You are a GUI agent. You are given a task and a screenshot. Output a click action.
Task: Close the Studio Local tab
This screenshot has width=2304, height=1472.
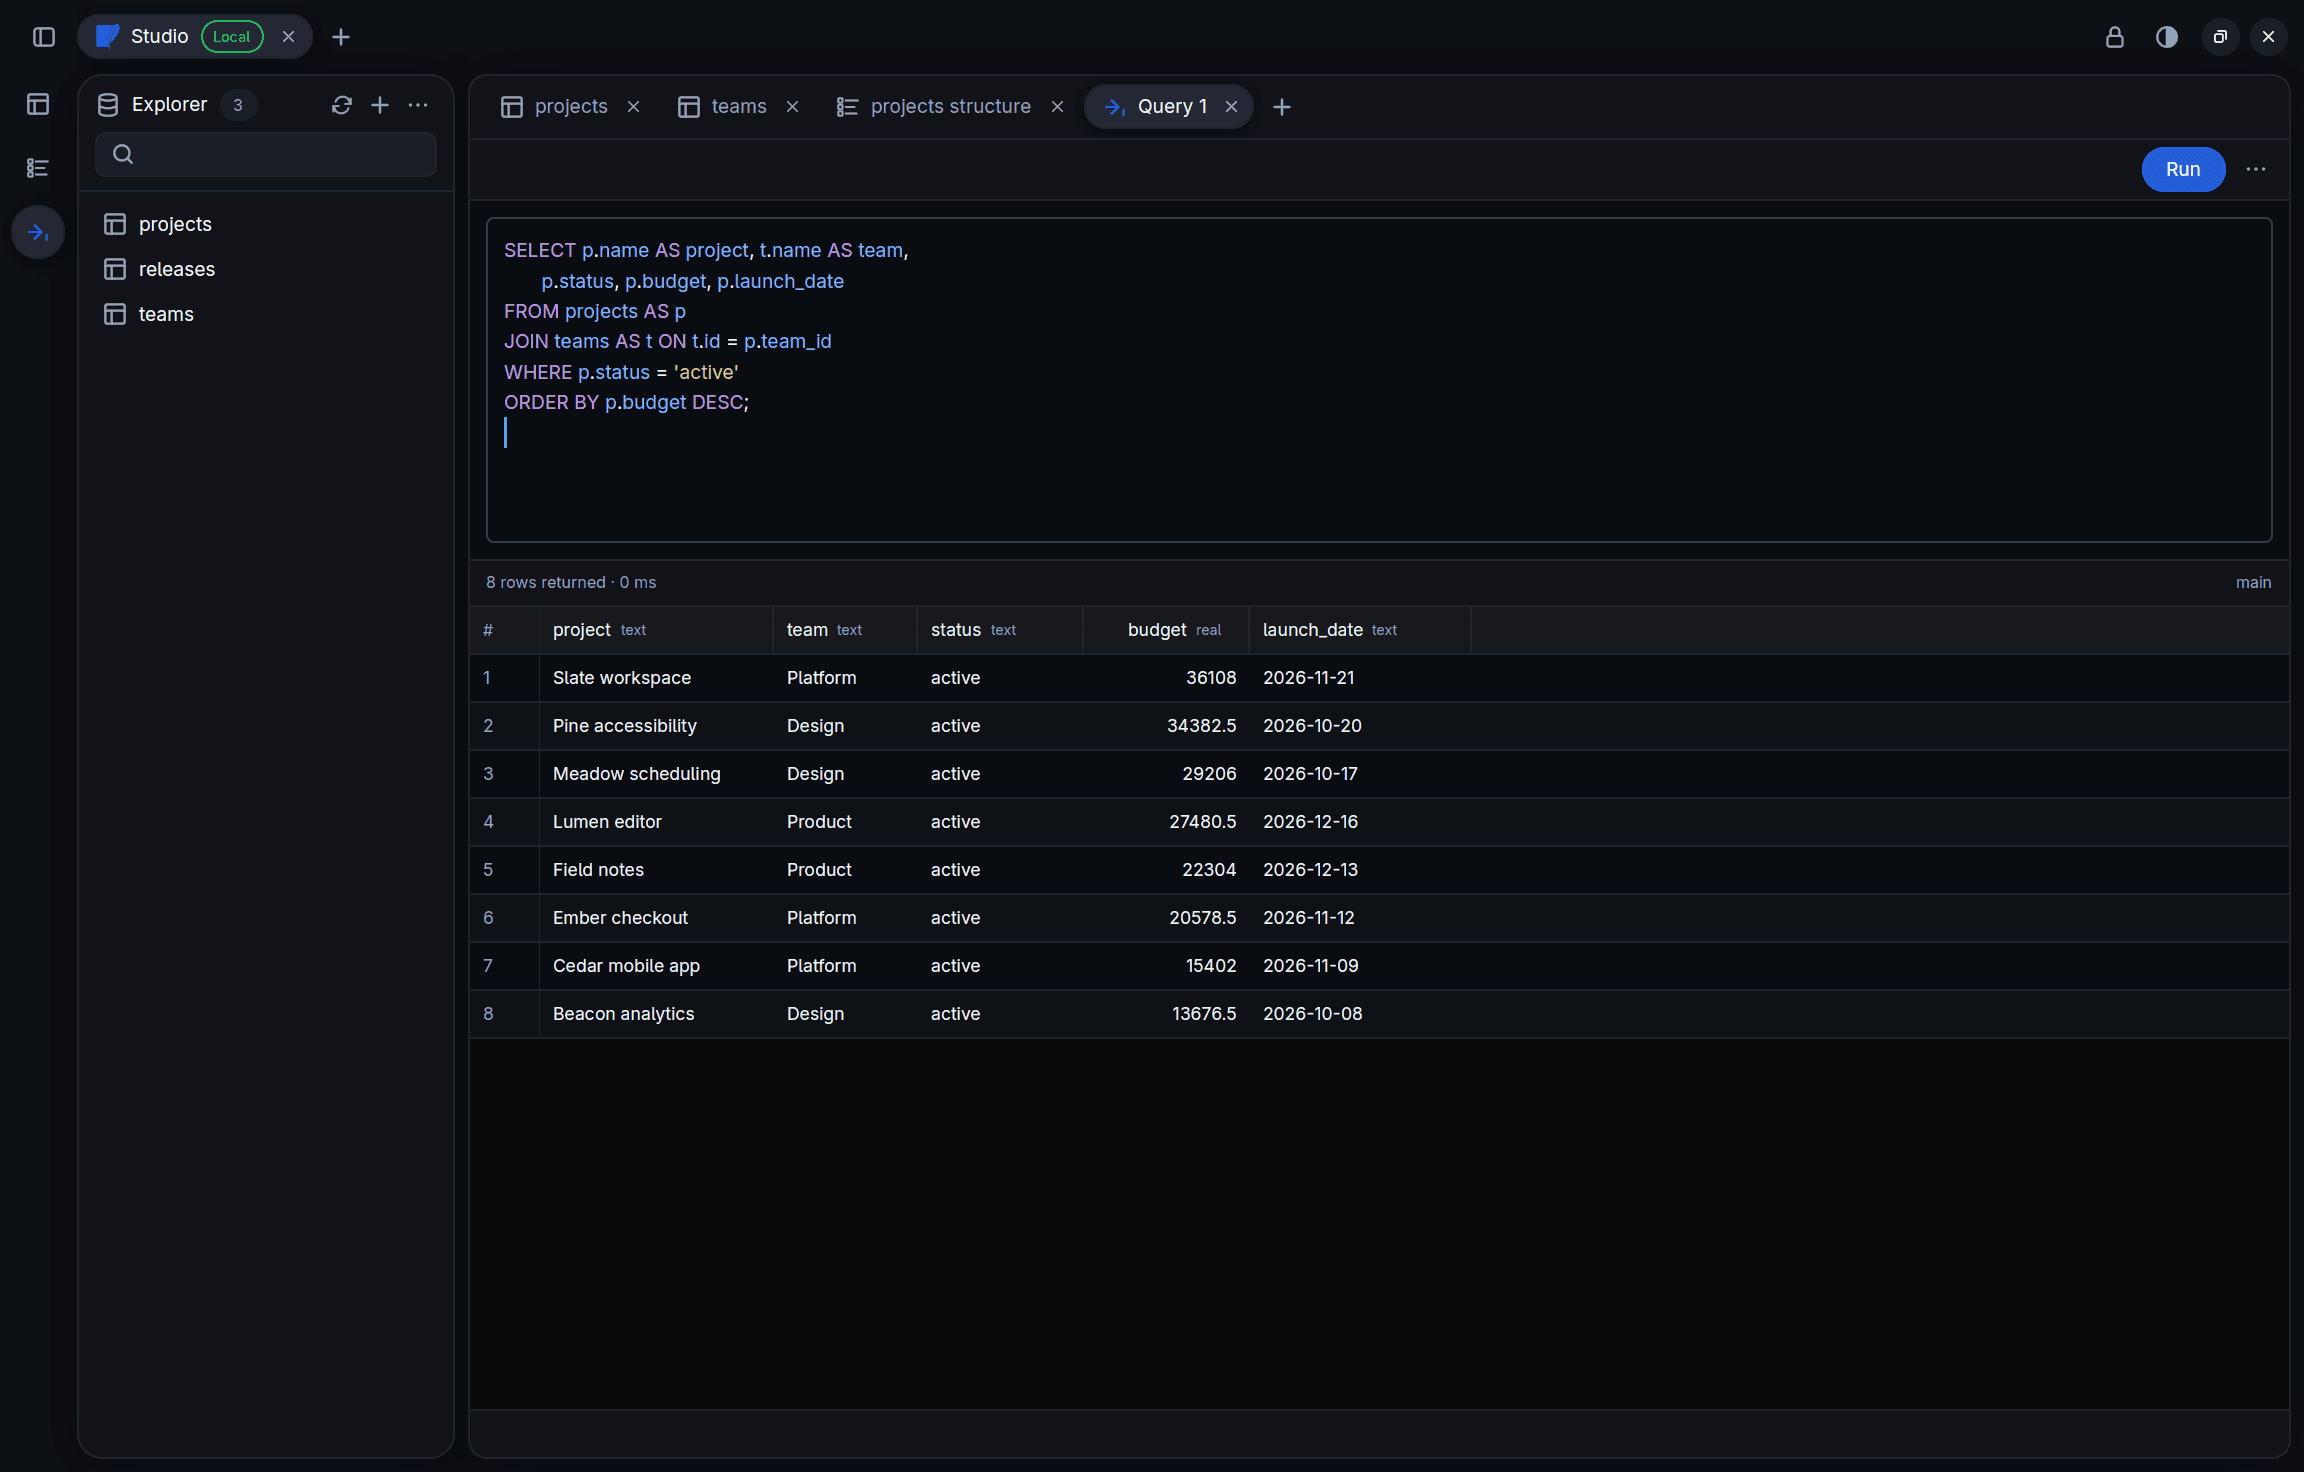[x=288, y=37]
